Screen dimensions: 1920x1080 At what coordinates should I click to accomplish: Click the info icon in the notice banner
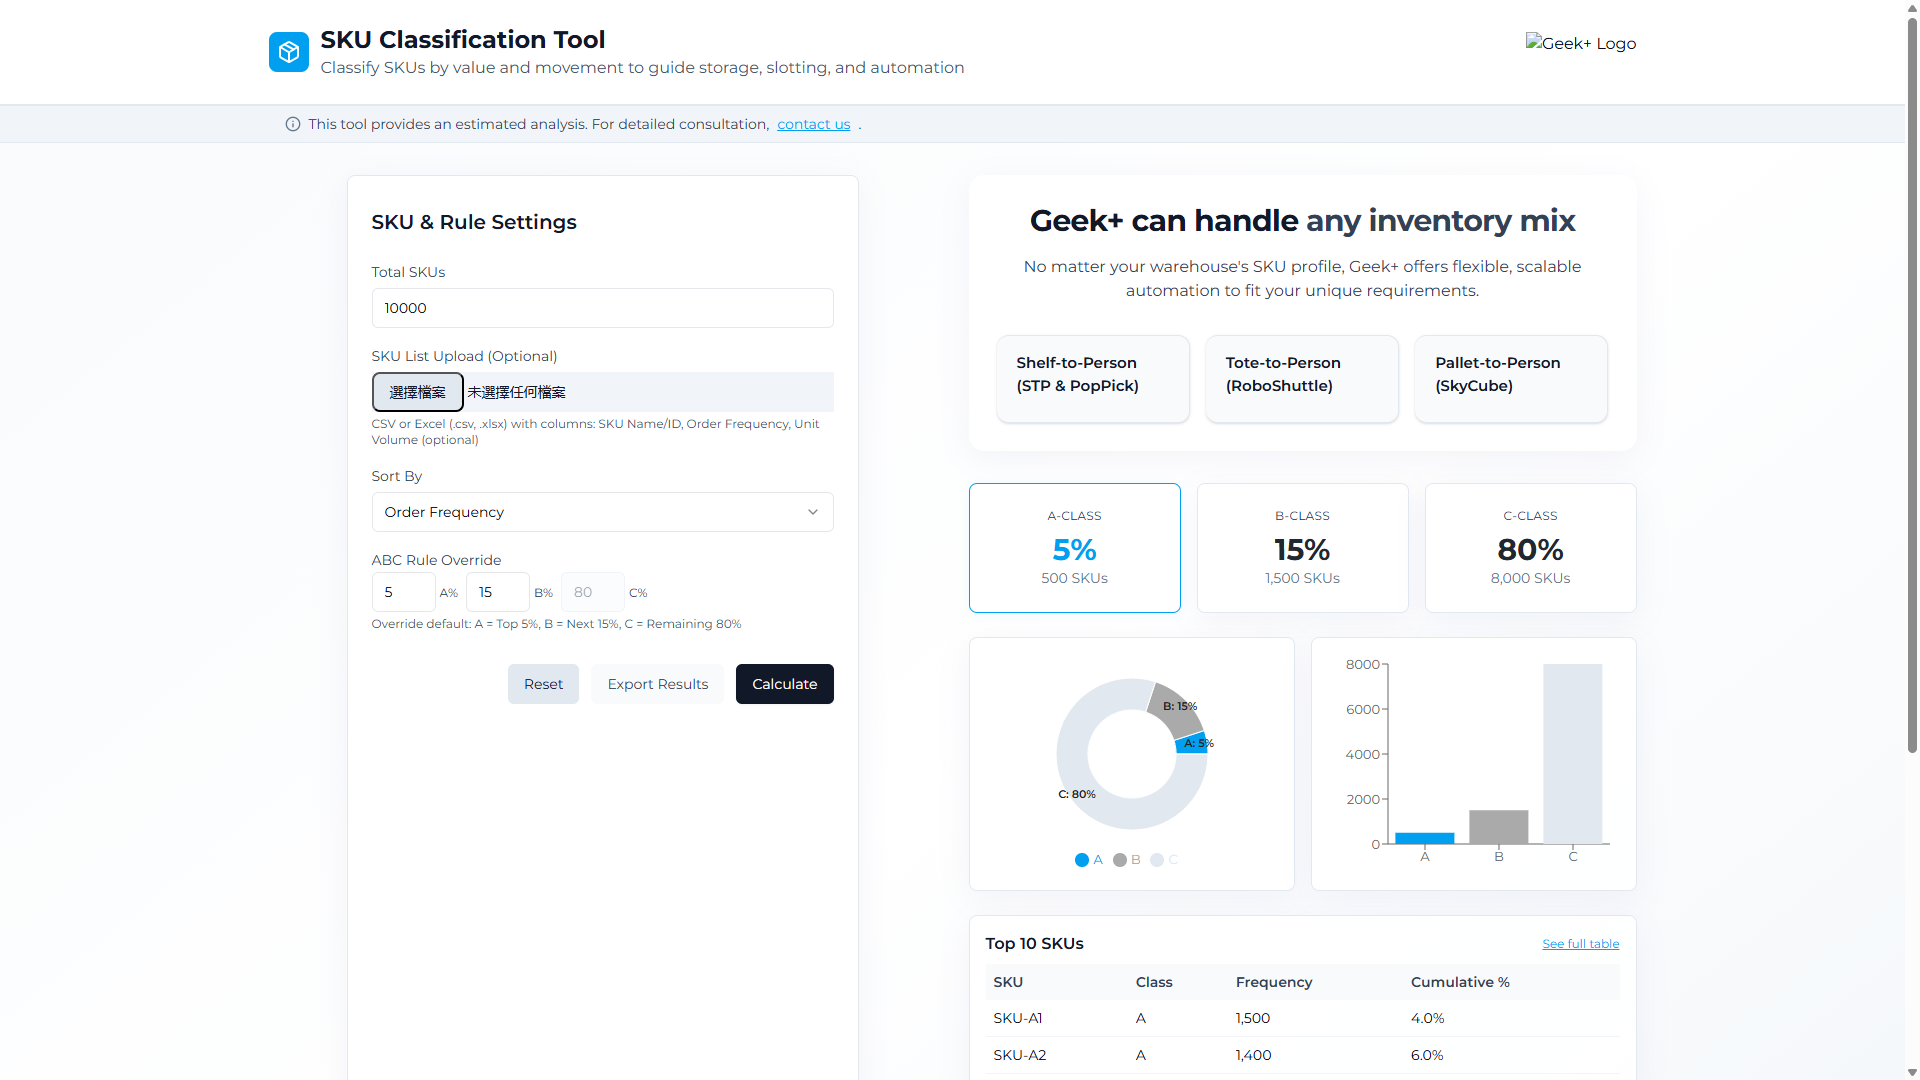pyautogui.click(x=291, y=124)
